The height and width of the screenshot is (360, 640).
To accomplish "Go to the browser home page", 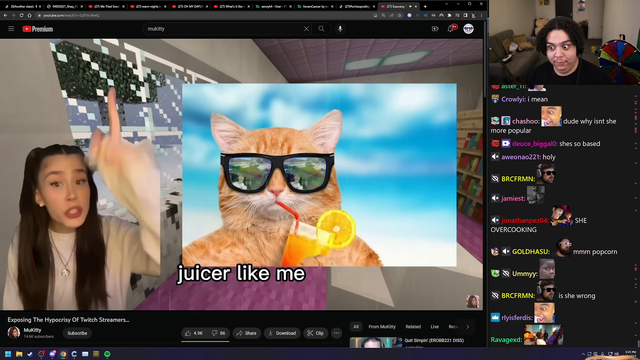I will pyautogui.click(x=29, y=15).
